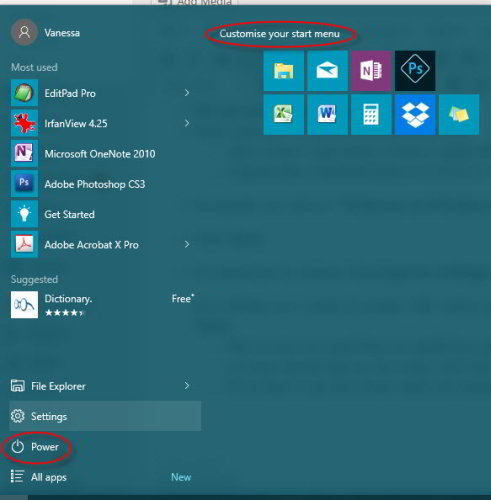Click the IrfanView red icon

(x=24, y=123)
